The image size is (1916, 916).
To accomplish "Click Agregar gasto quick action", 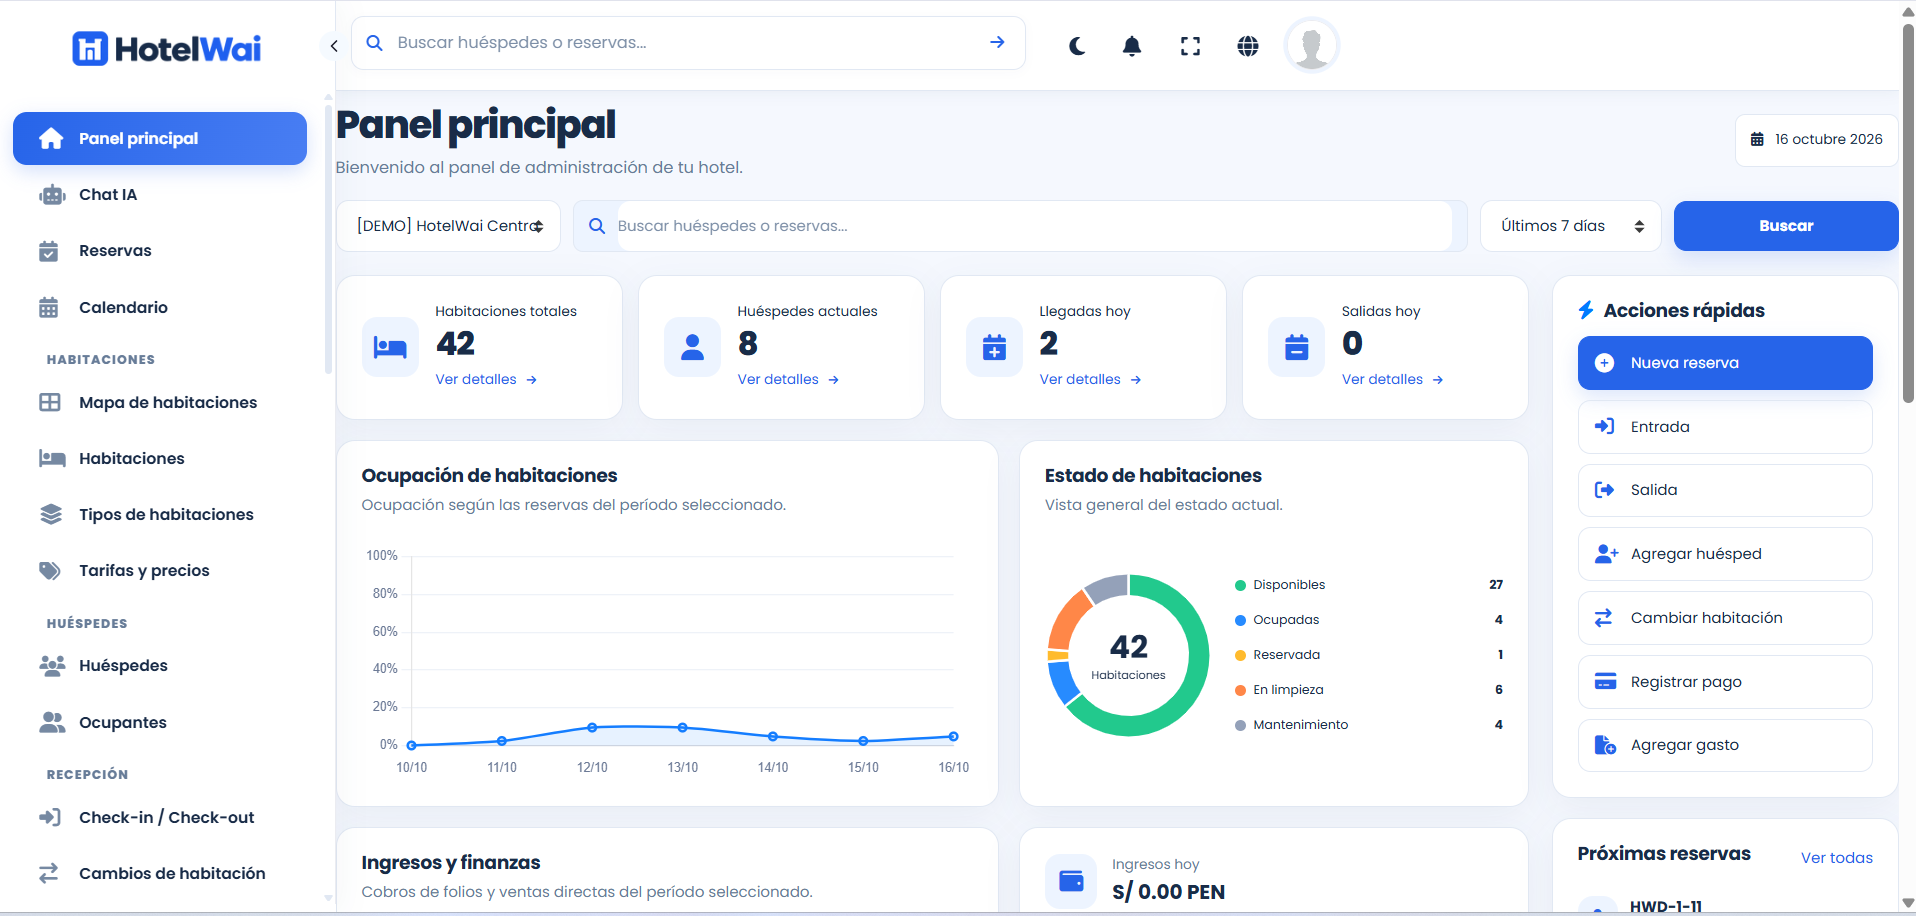I will pos(1725,745).
